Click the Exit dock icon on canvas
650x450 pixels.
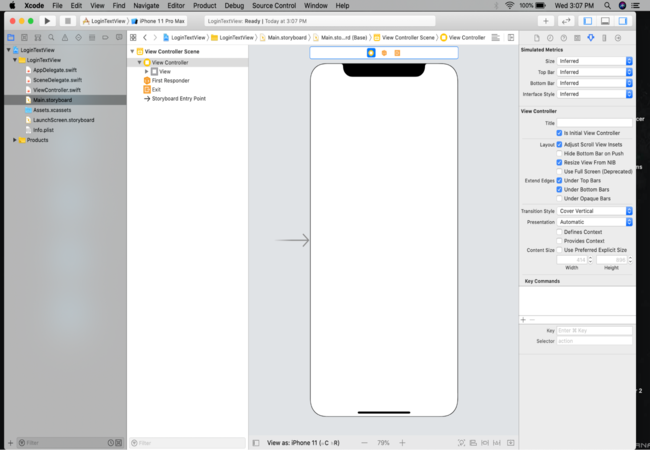(397, 53)
